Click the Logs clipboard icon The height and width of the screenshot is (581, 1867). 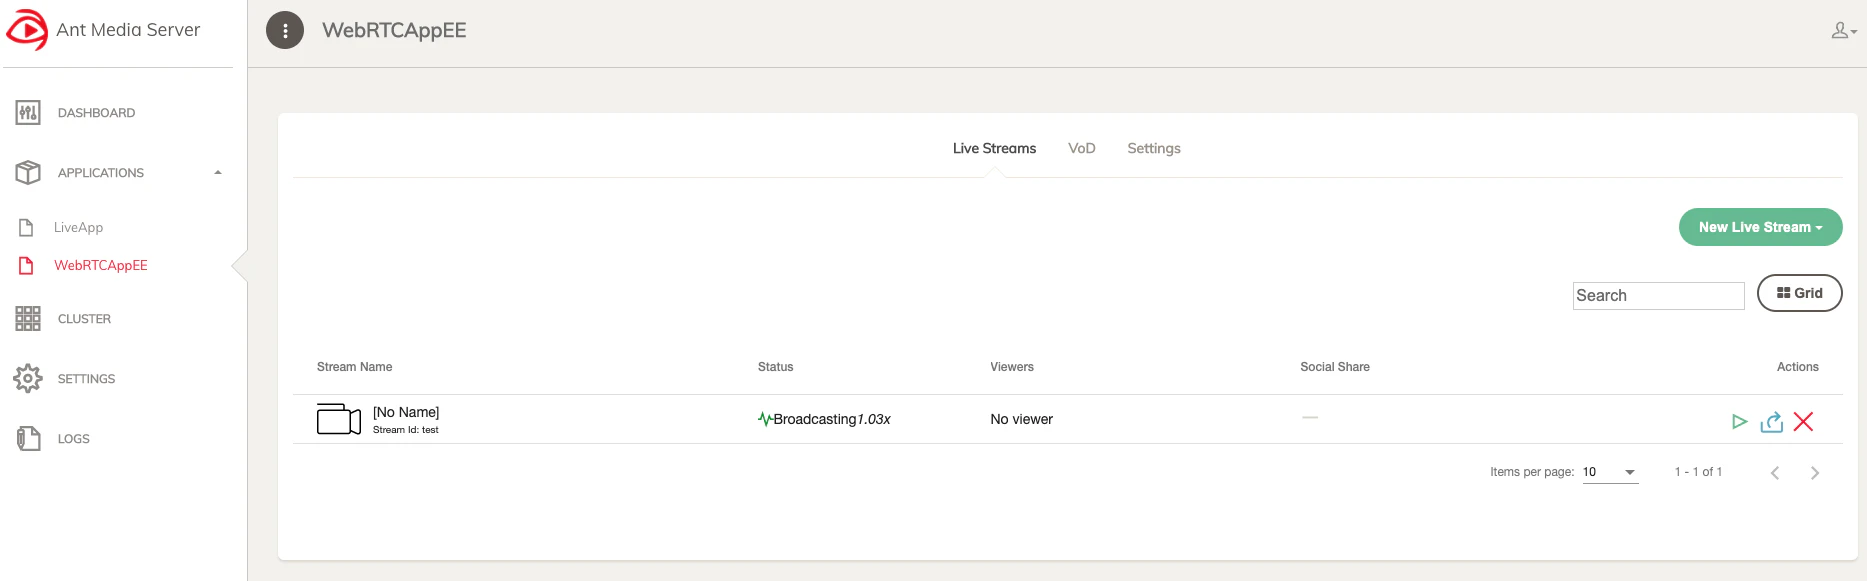tap(28, 439)
